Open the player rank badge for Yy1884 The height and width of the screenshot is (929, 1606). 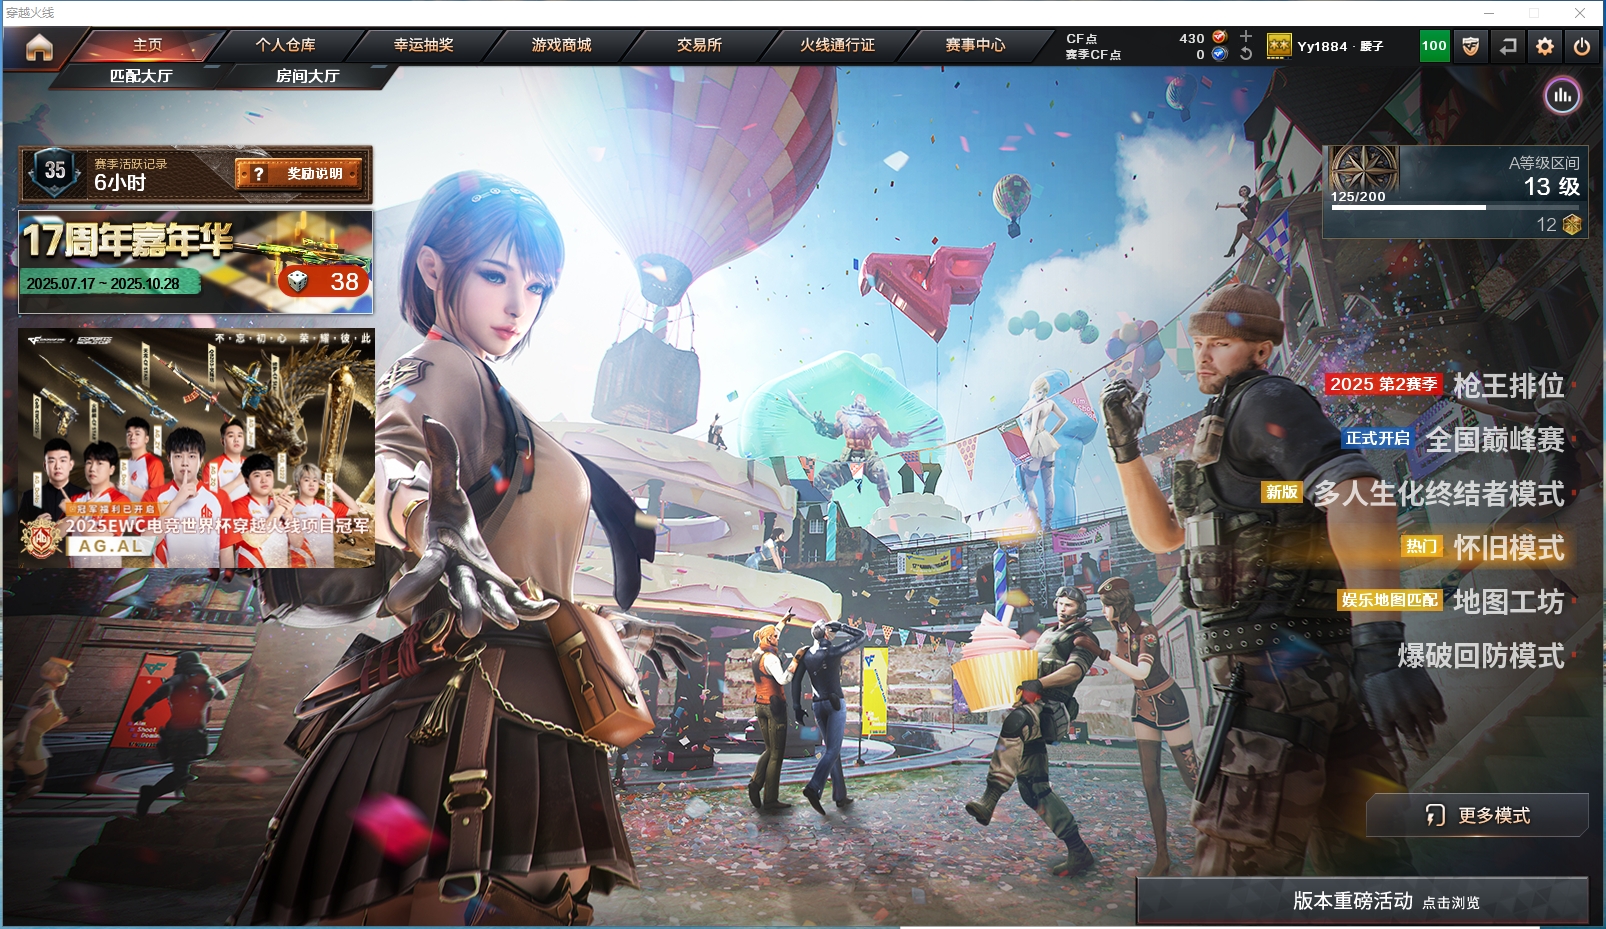1279,46
